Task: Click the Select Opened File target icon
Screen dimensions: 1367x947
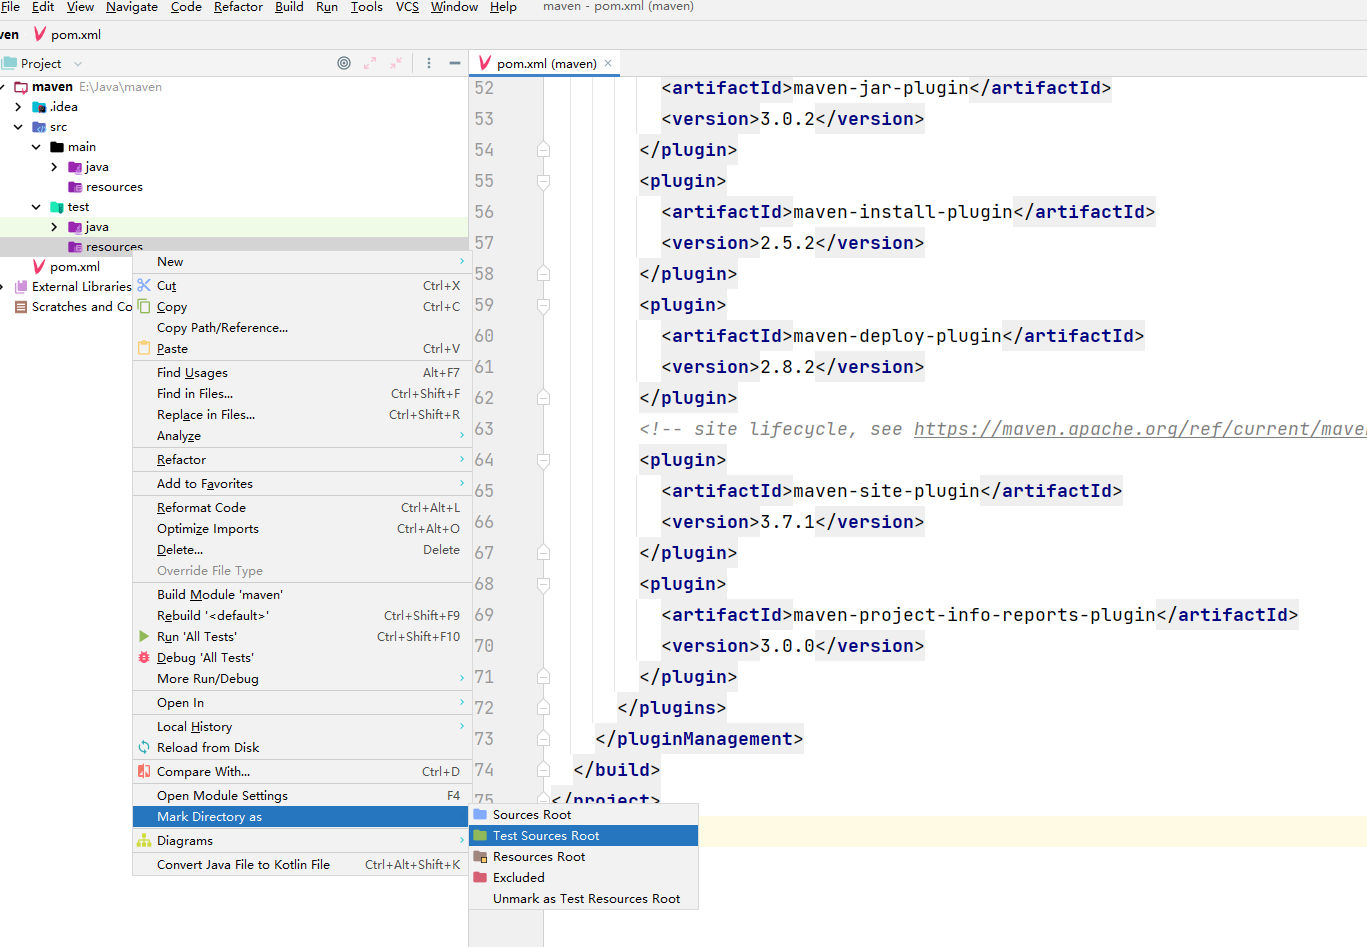Action: pyautogui.click(x=344, y=63)
